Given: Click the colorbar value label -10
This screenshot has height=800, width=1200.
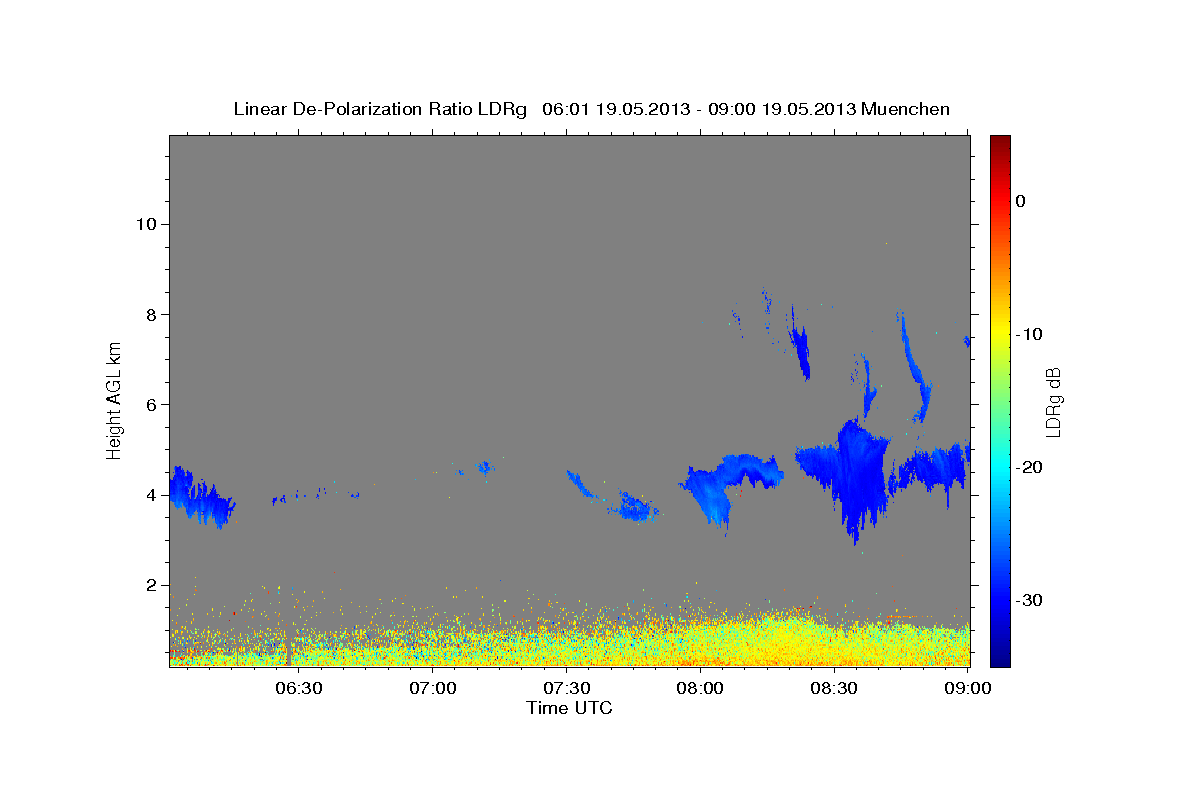Looking at the screenshot, I should pos(1031,334).
